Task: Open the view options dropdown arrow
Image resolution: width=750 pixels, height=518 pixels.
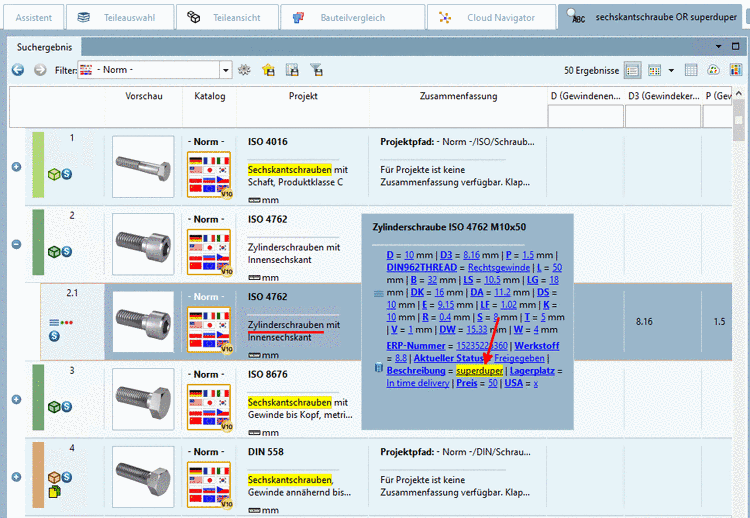Action: coord(671,70)
